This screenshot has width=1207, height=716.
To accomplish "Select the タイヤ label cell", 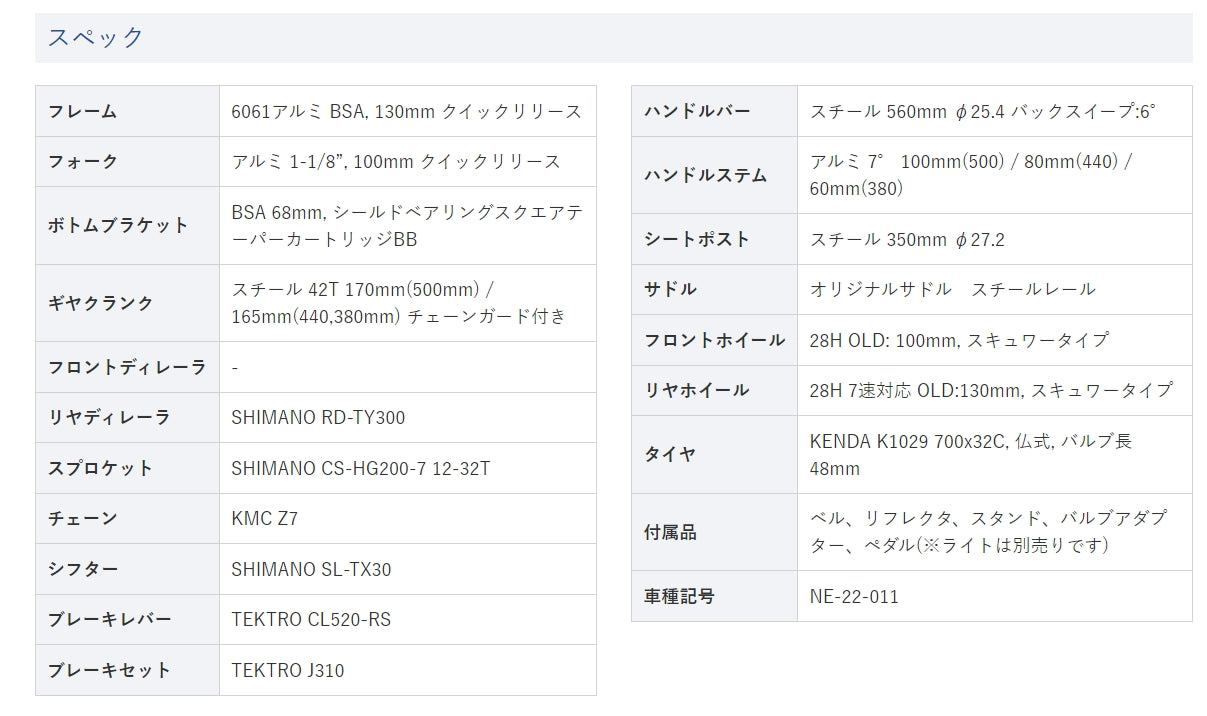I will point(714,454).
